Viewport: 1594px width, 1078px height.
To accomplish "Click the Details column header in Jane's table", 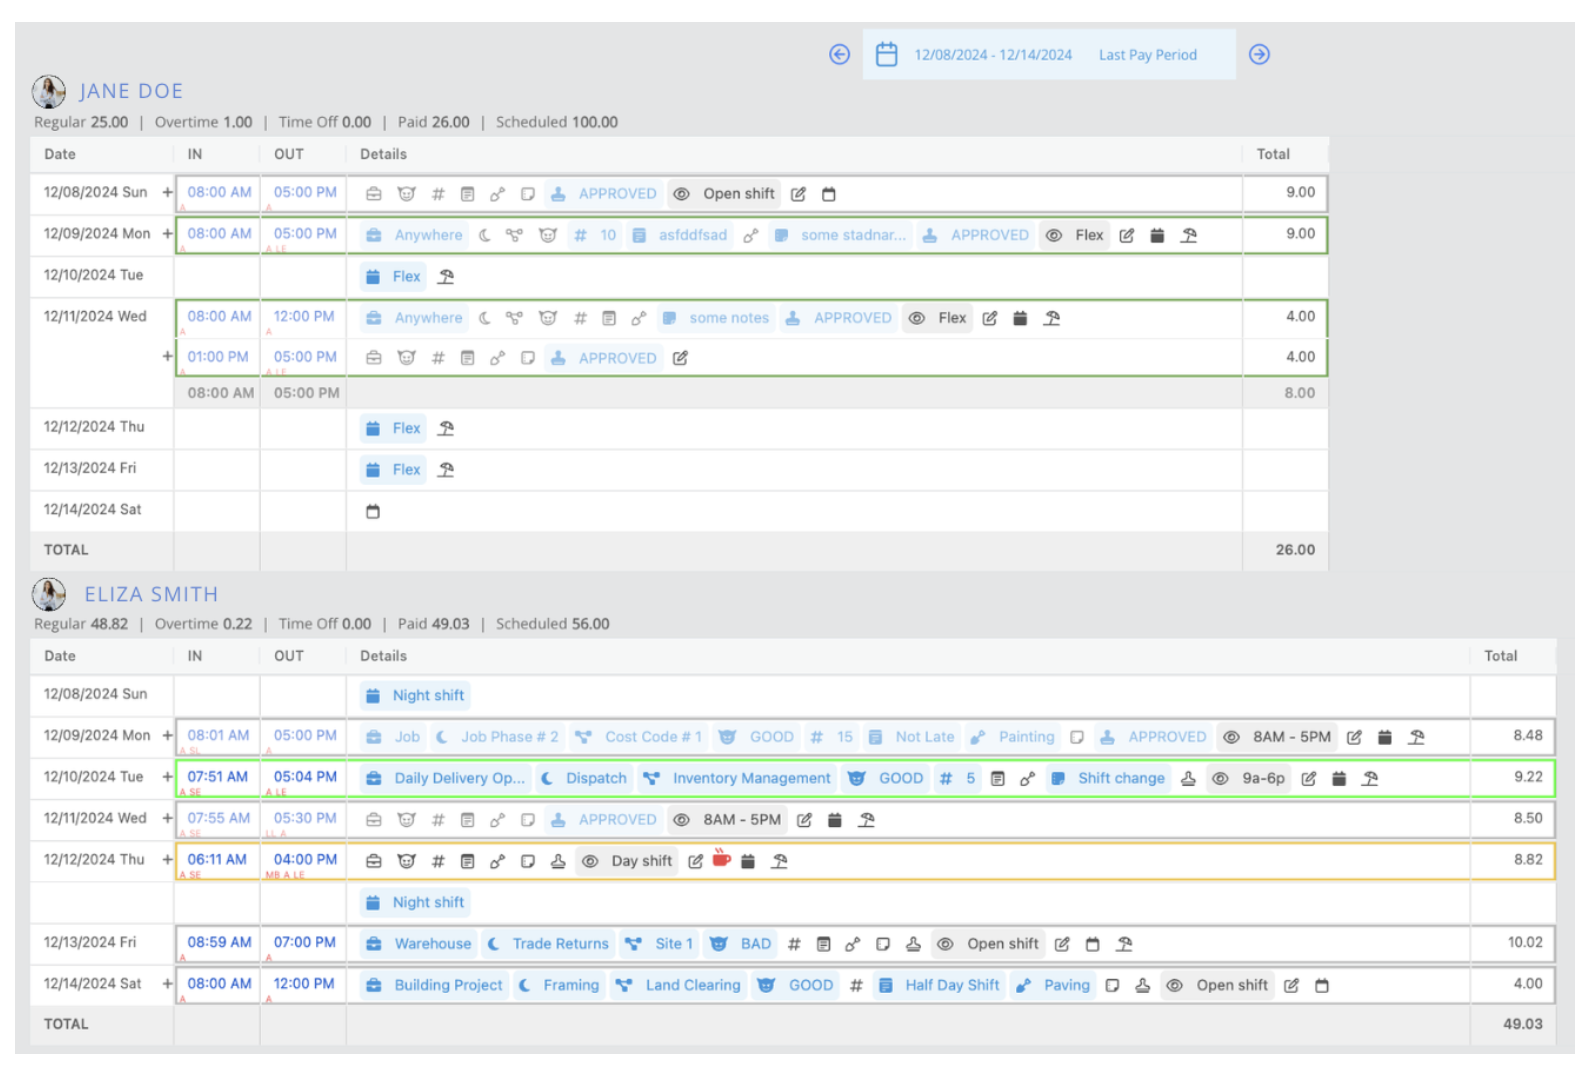I will (x=383, y=154).
